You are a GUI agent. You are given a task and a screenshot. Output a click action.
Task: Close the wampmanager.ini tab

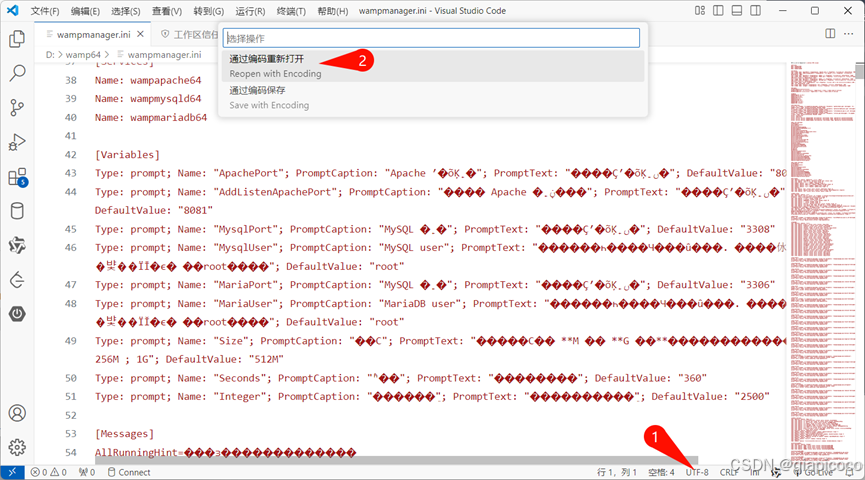[141, 34]
